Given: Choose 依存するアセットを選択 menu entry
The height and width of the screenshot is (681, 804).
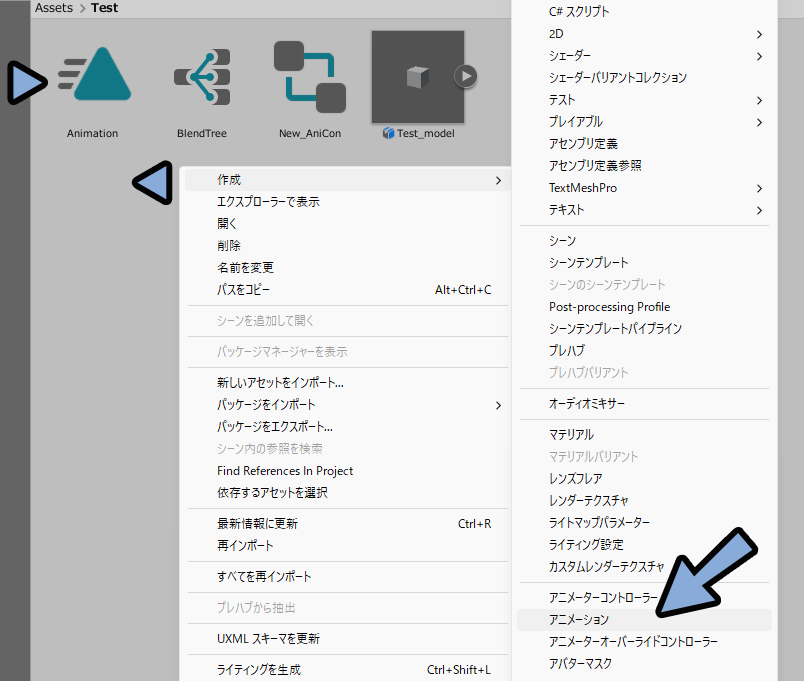Looking at the screenshot, I should tap(348, 493).
